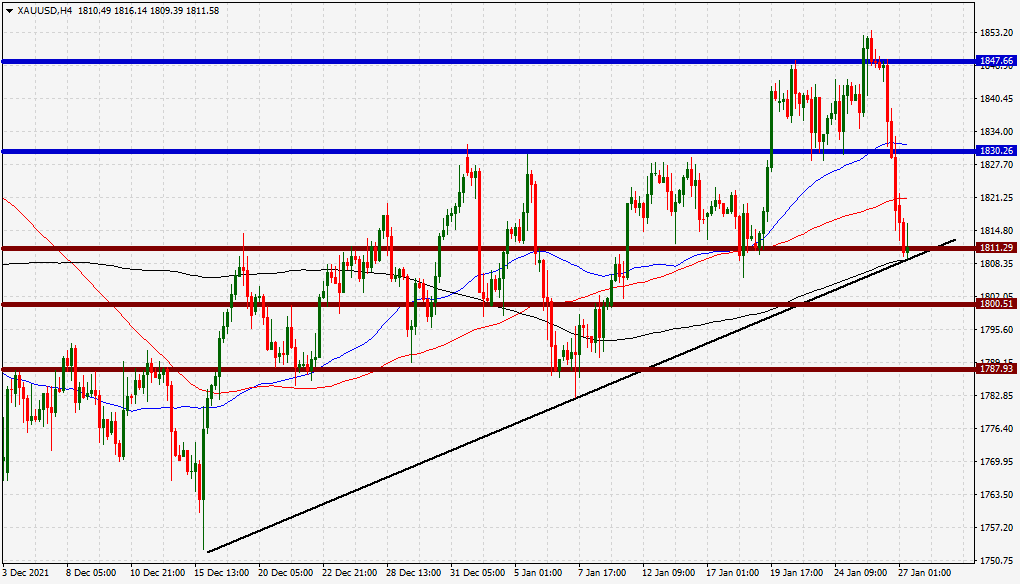Click the XAUUSD,H4 symbol title
This screenshot has width=1020, height=584.
pos(45,10)
